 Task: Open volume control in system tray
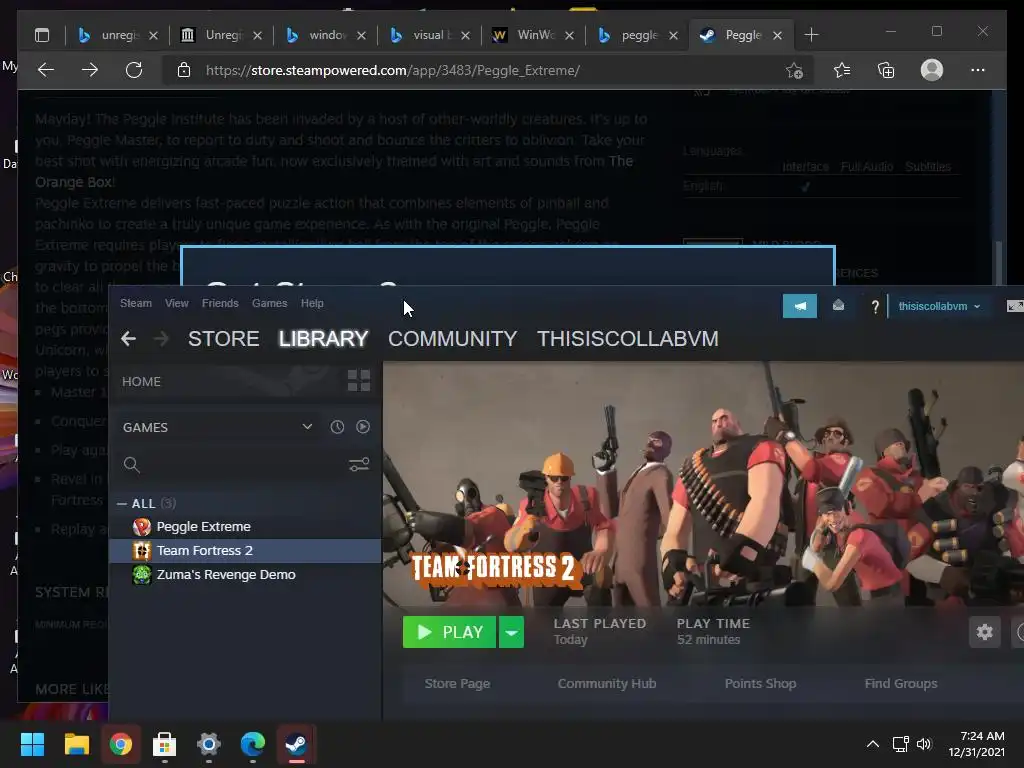pos(923,744)
